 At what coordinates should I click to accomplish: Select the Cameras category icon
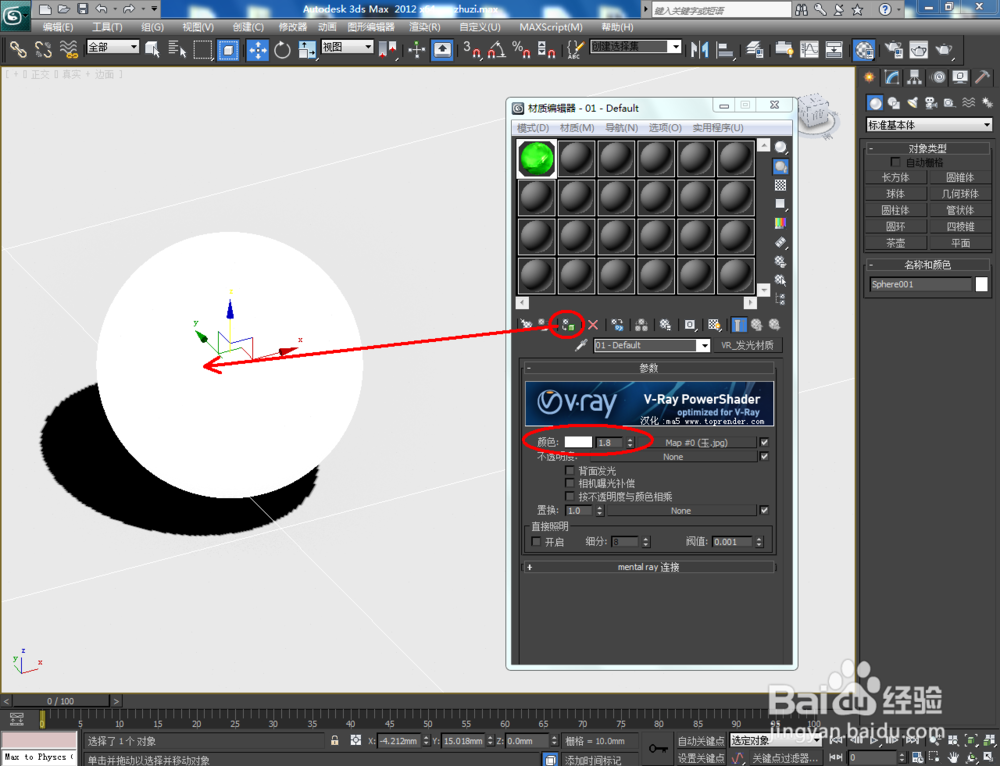coord(931,103)
